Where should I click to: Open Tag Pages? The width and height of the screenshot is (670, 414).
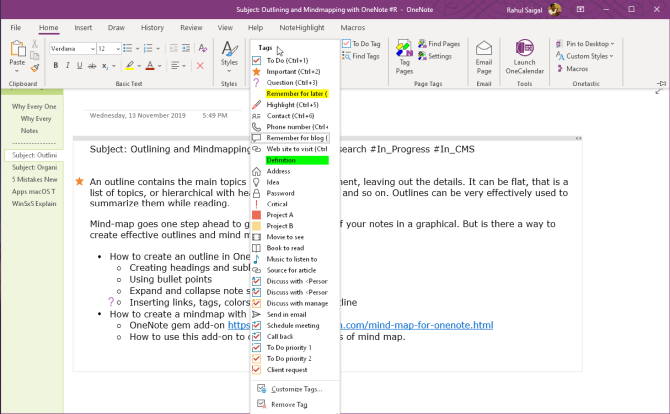click(x=404, y=57)
